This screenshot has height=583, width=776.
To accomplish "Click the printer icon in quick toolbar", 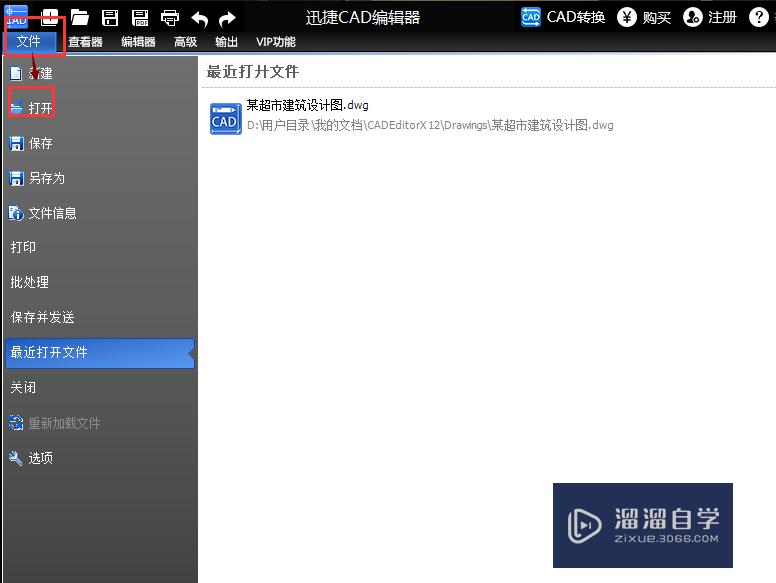I will coord(170,18).
